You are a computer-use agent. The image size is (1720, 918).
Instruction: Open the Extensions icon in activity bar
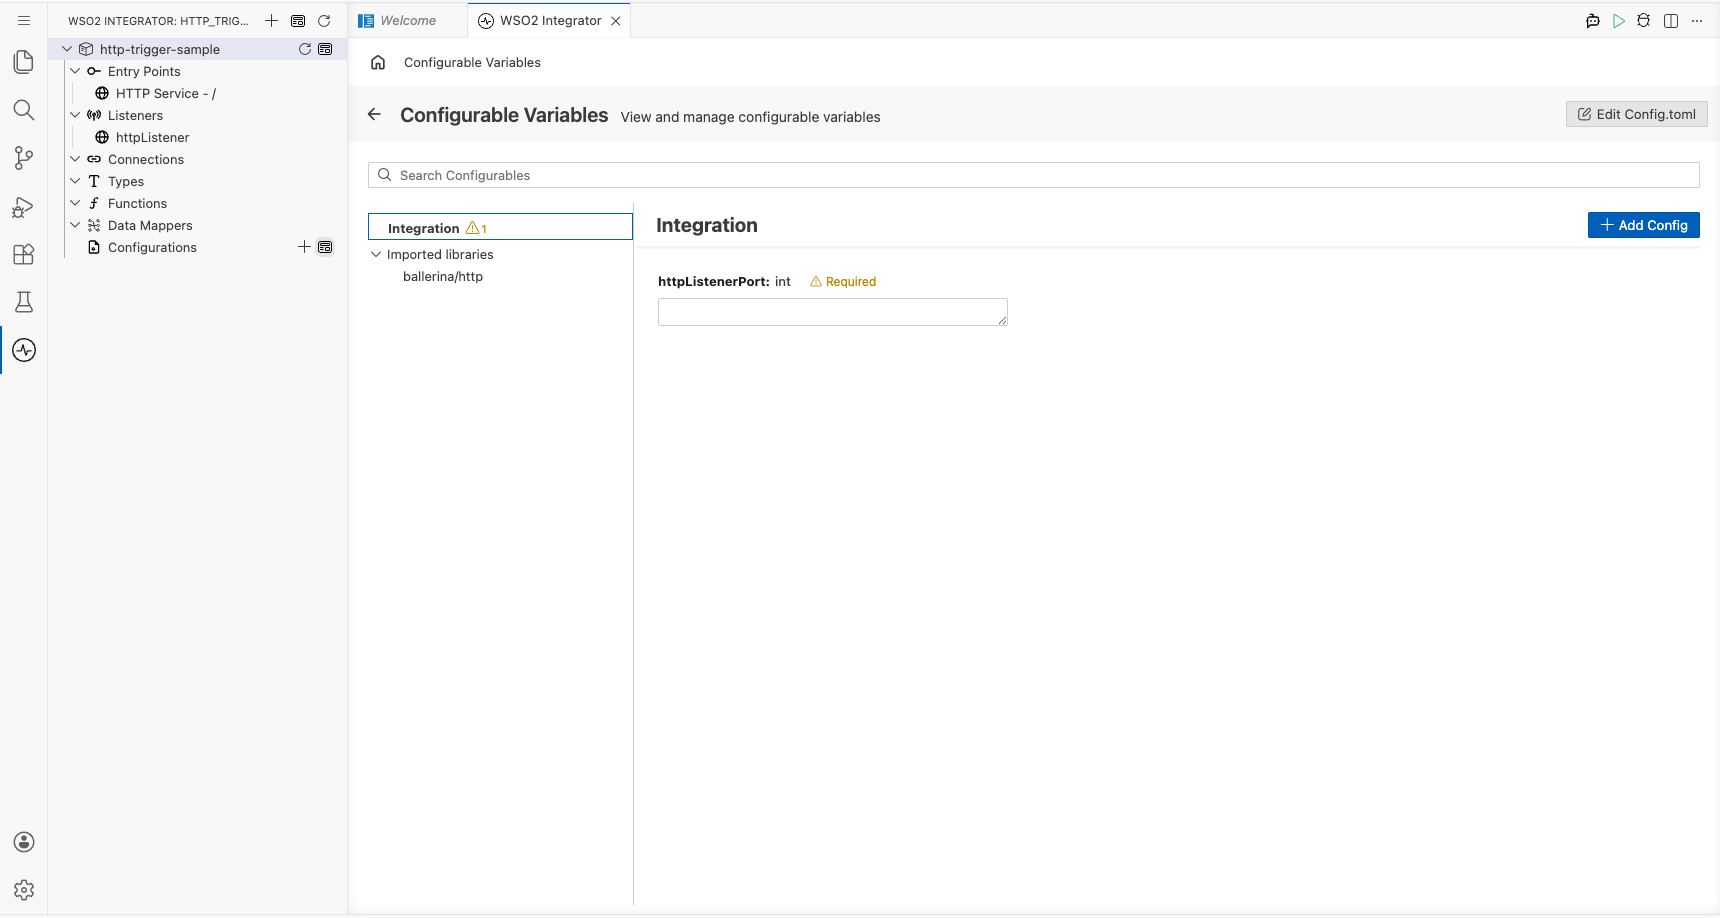(x=24, y=254)
